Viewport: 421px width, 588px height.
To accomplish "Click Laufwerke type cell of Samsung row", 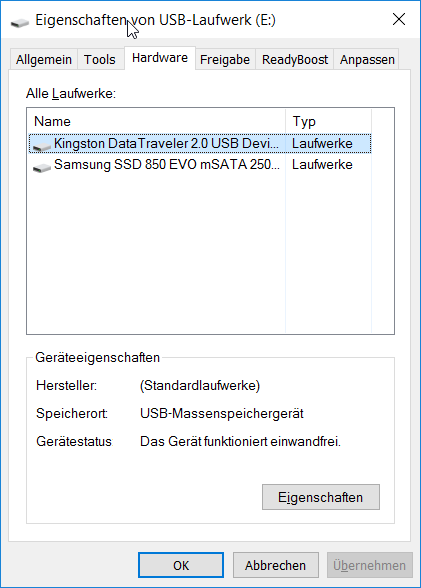I will coord(322,165).
